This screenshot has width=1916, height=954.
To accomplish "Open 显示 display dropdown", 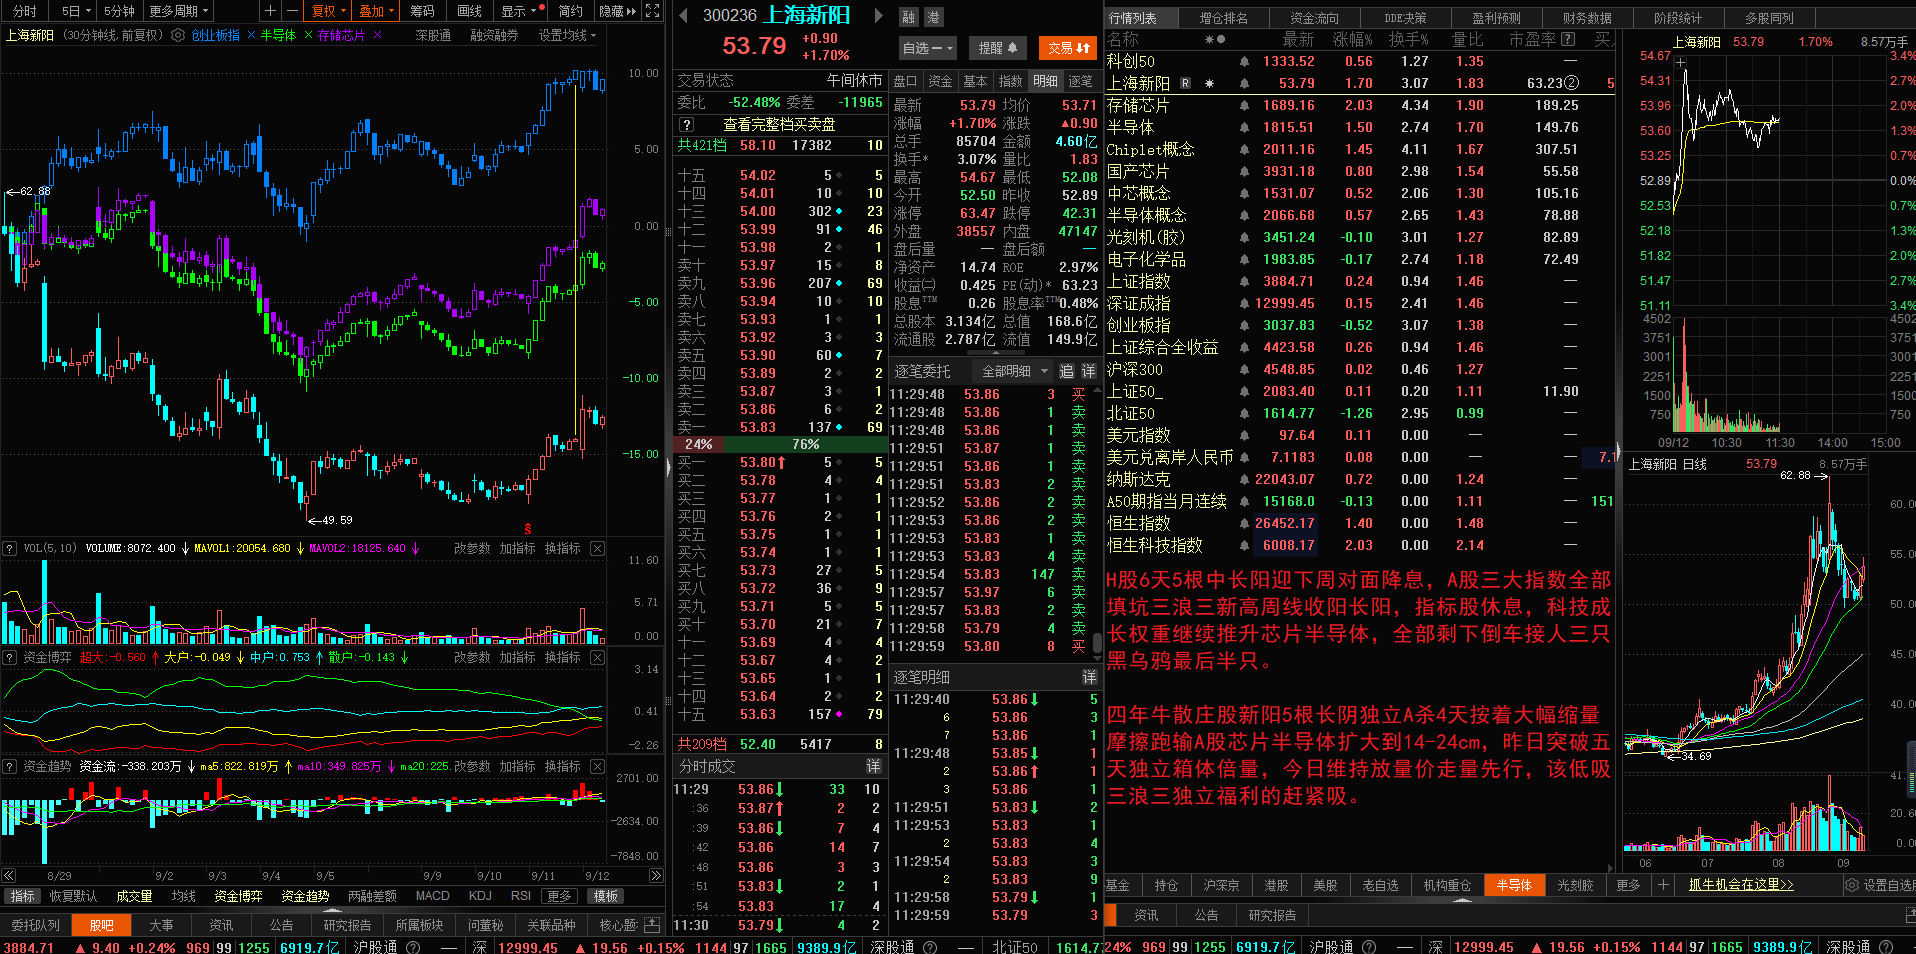I will point(522,11).
